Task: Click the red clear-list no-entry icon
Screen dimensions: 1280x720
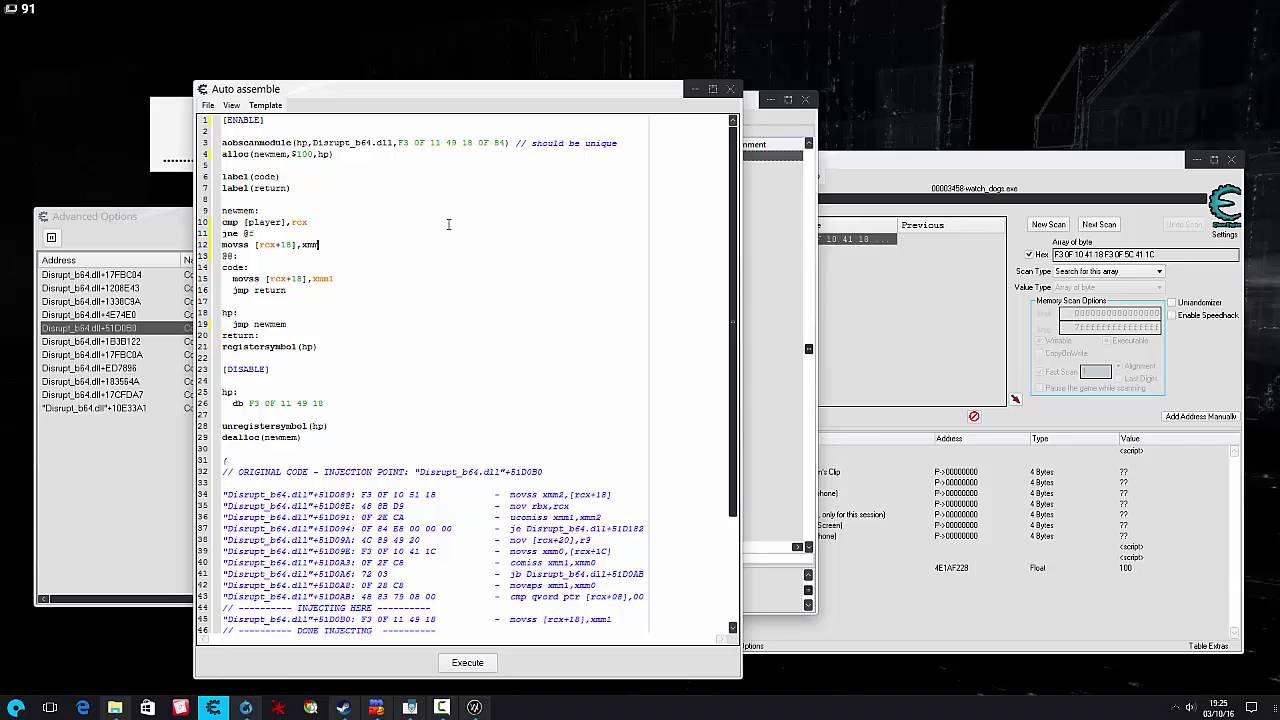Action: pyautogui.click(x=974, y=416)
